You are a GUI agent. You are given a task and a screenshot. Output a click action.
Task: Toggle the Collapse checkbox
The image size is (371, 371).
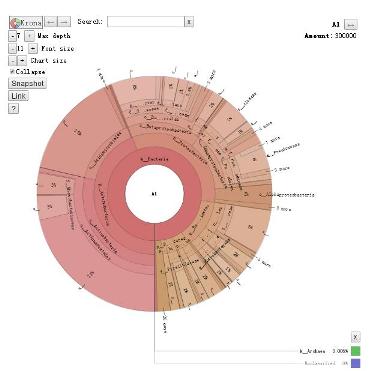12,72
